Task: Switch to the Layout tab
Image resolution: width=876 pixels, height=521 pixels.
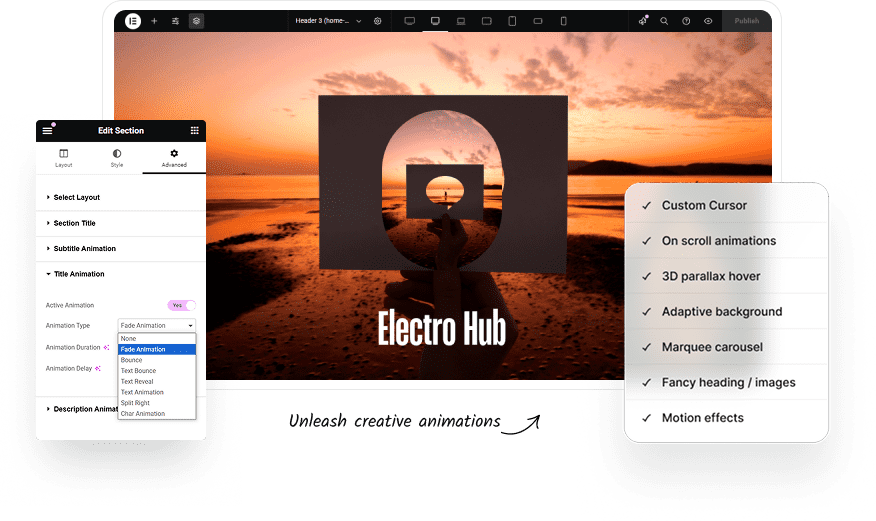Action: click(x=63, y=158)
